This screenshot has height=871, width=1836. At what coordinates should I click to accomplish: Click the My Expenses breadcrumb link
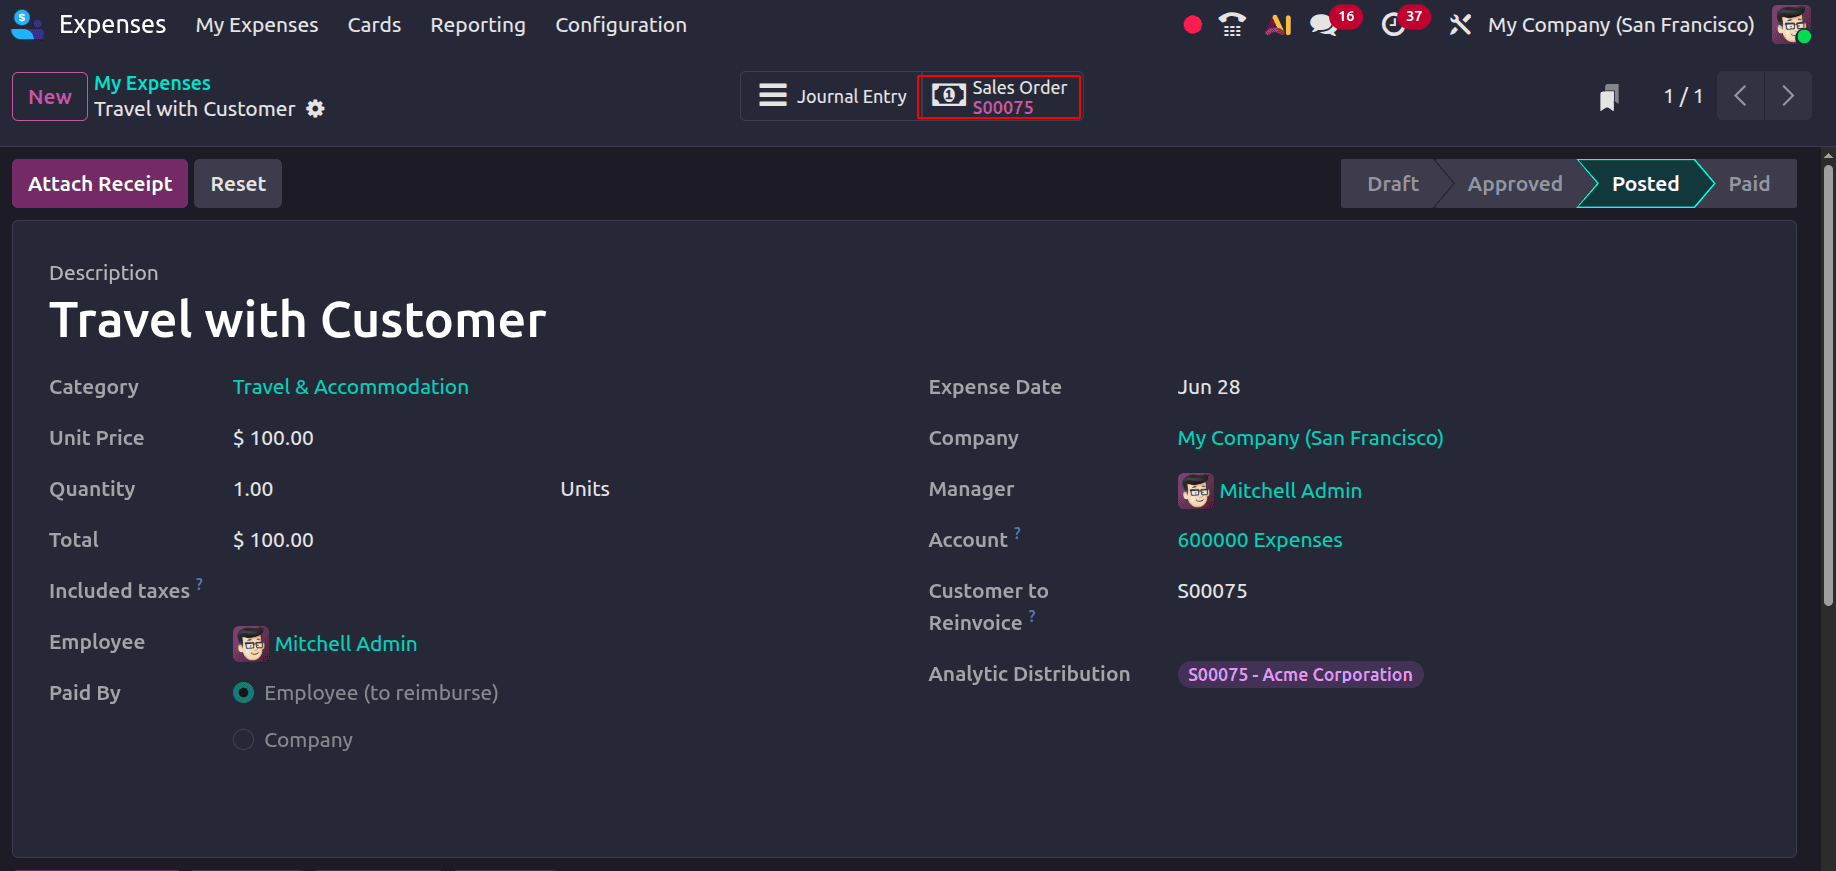[x=152, y=83]
